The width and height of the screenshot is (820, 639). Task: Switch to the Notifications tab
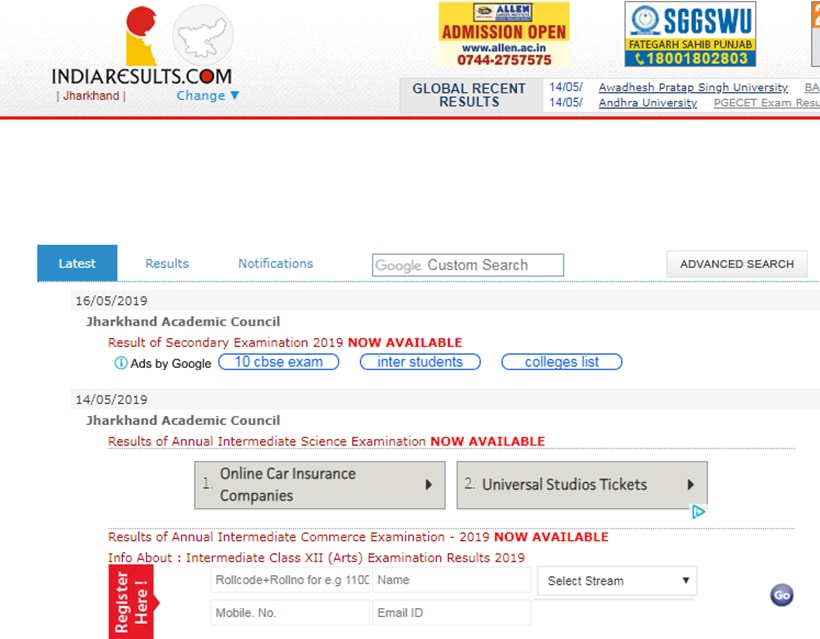(x=276, y=264)
